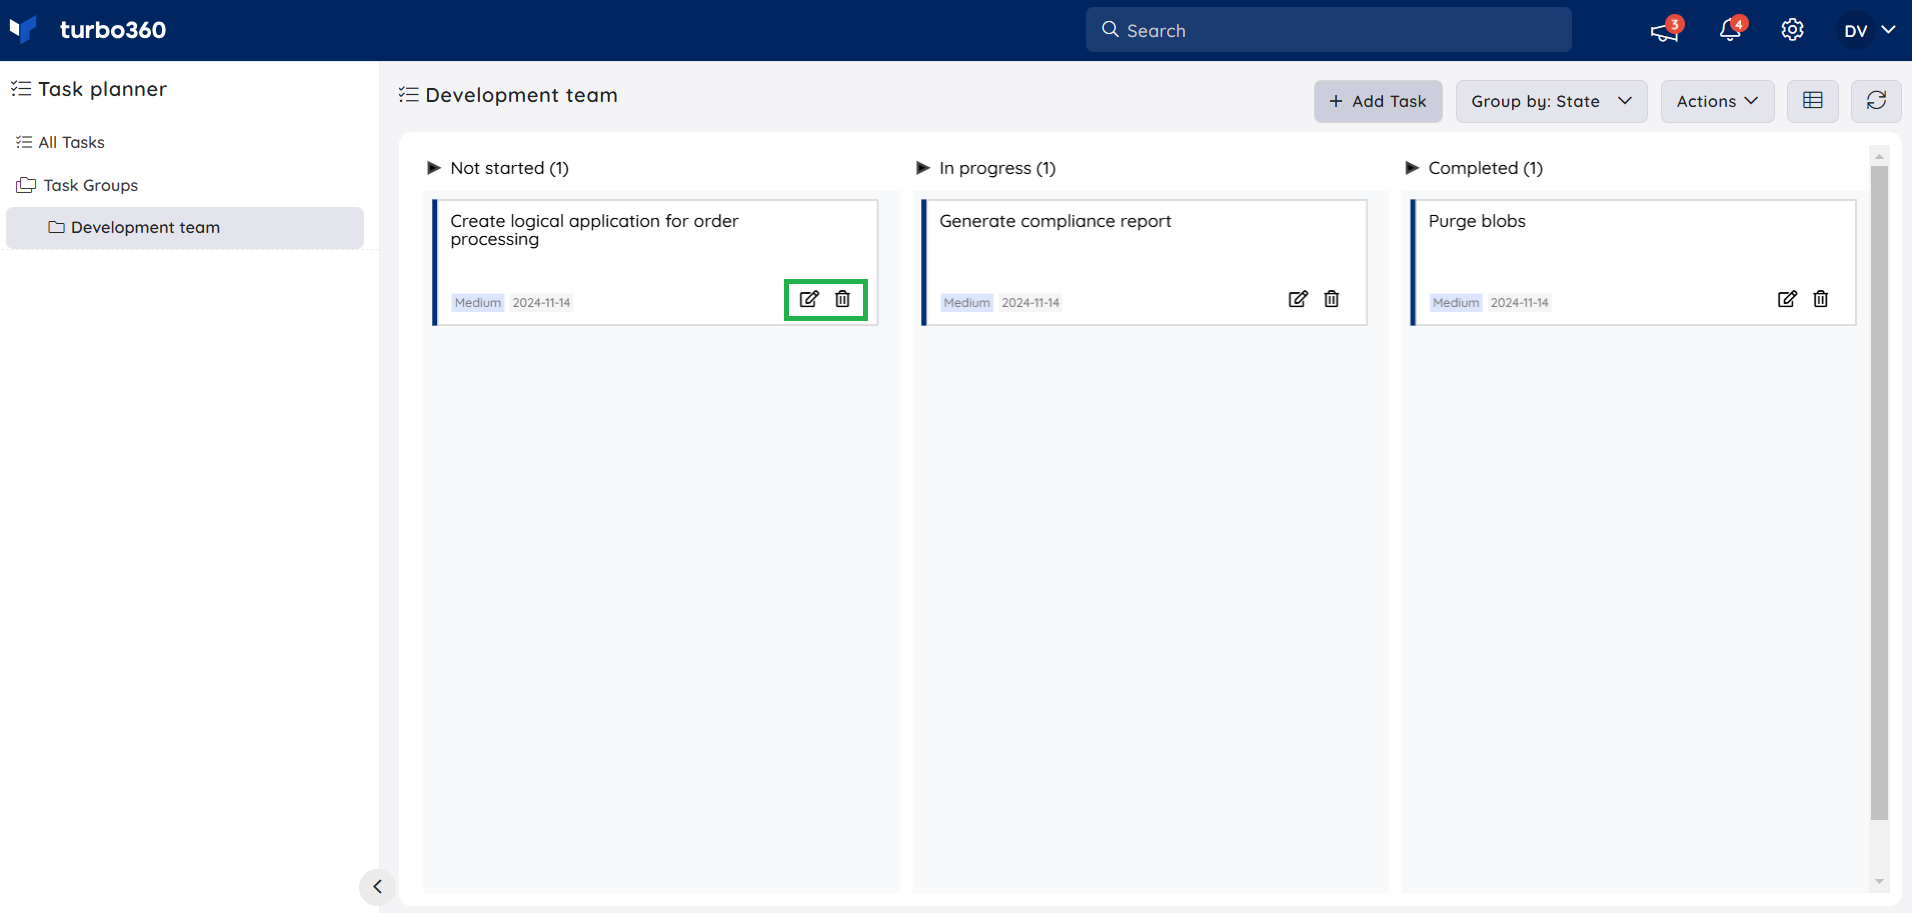
Task: Delete the Purge blobs task
Action: click(x=1821, y=299)
